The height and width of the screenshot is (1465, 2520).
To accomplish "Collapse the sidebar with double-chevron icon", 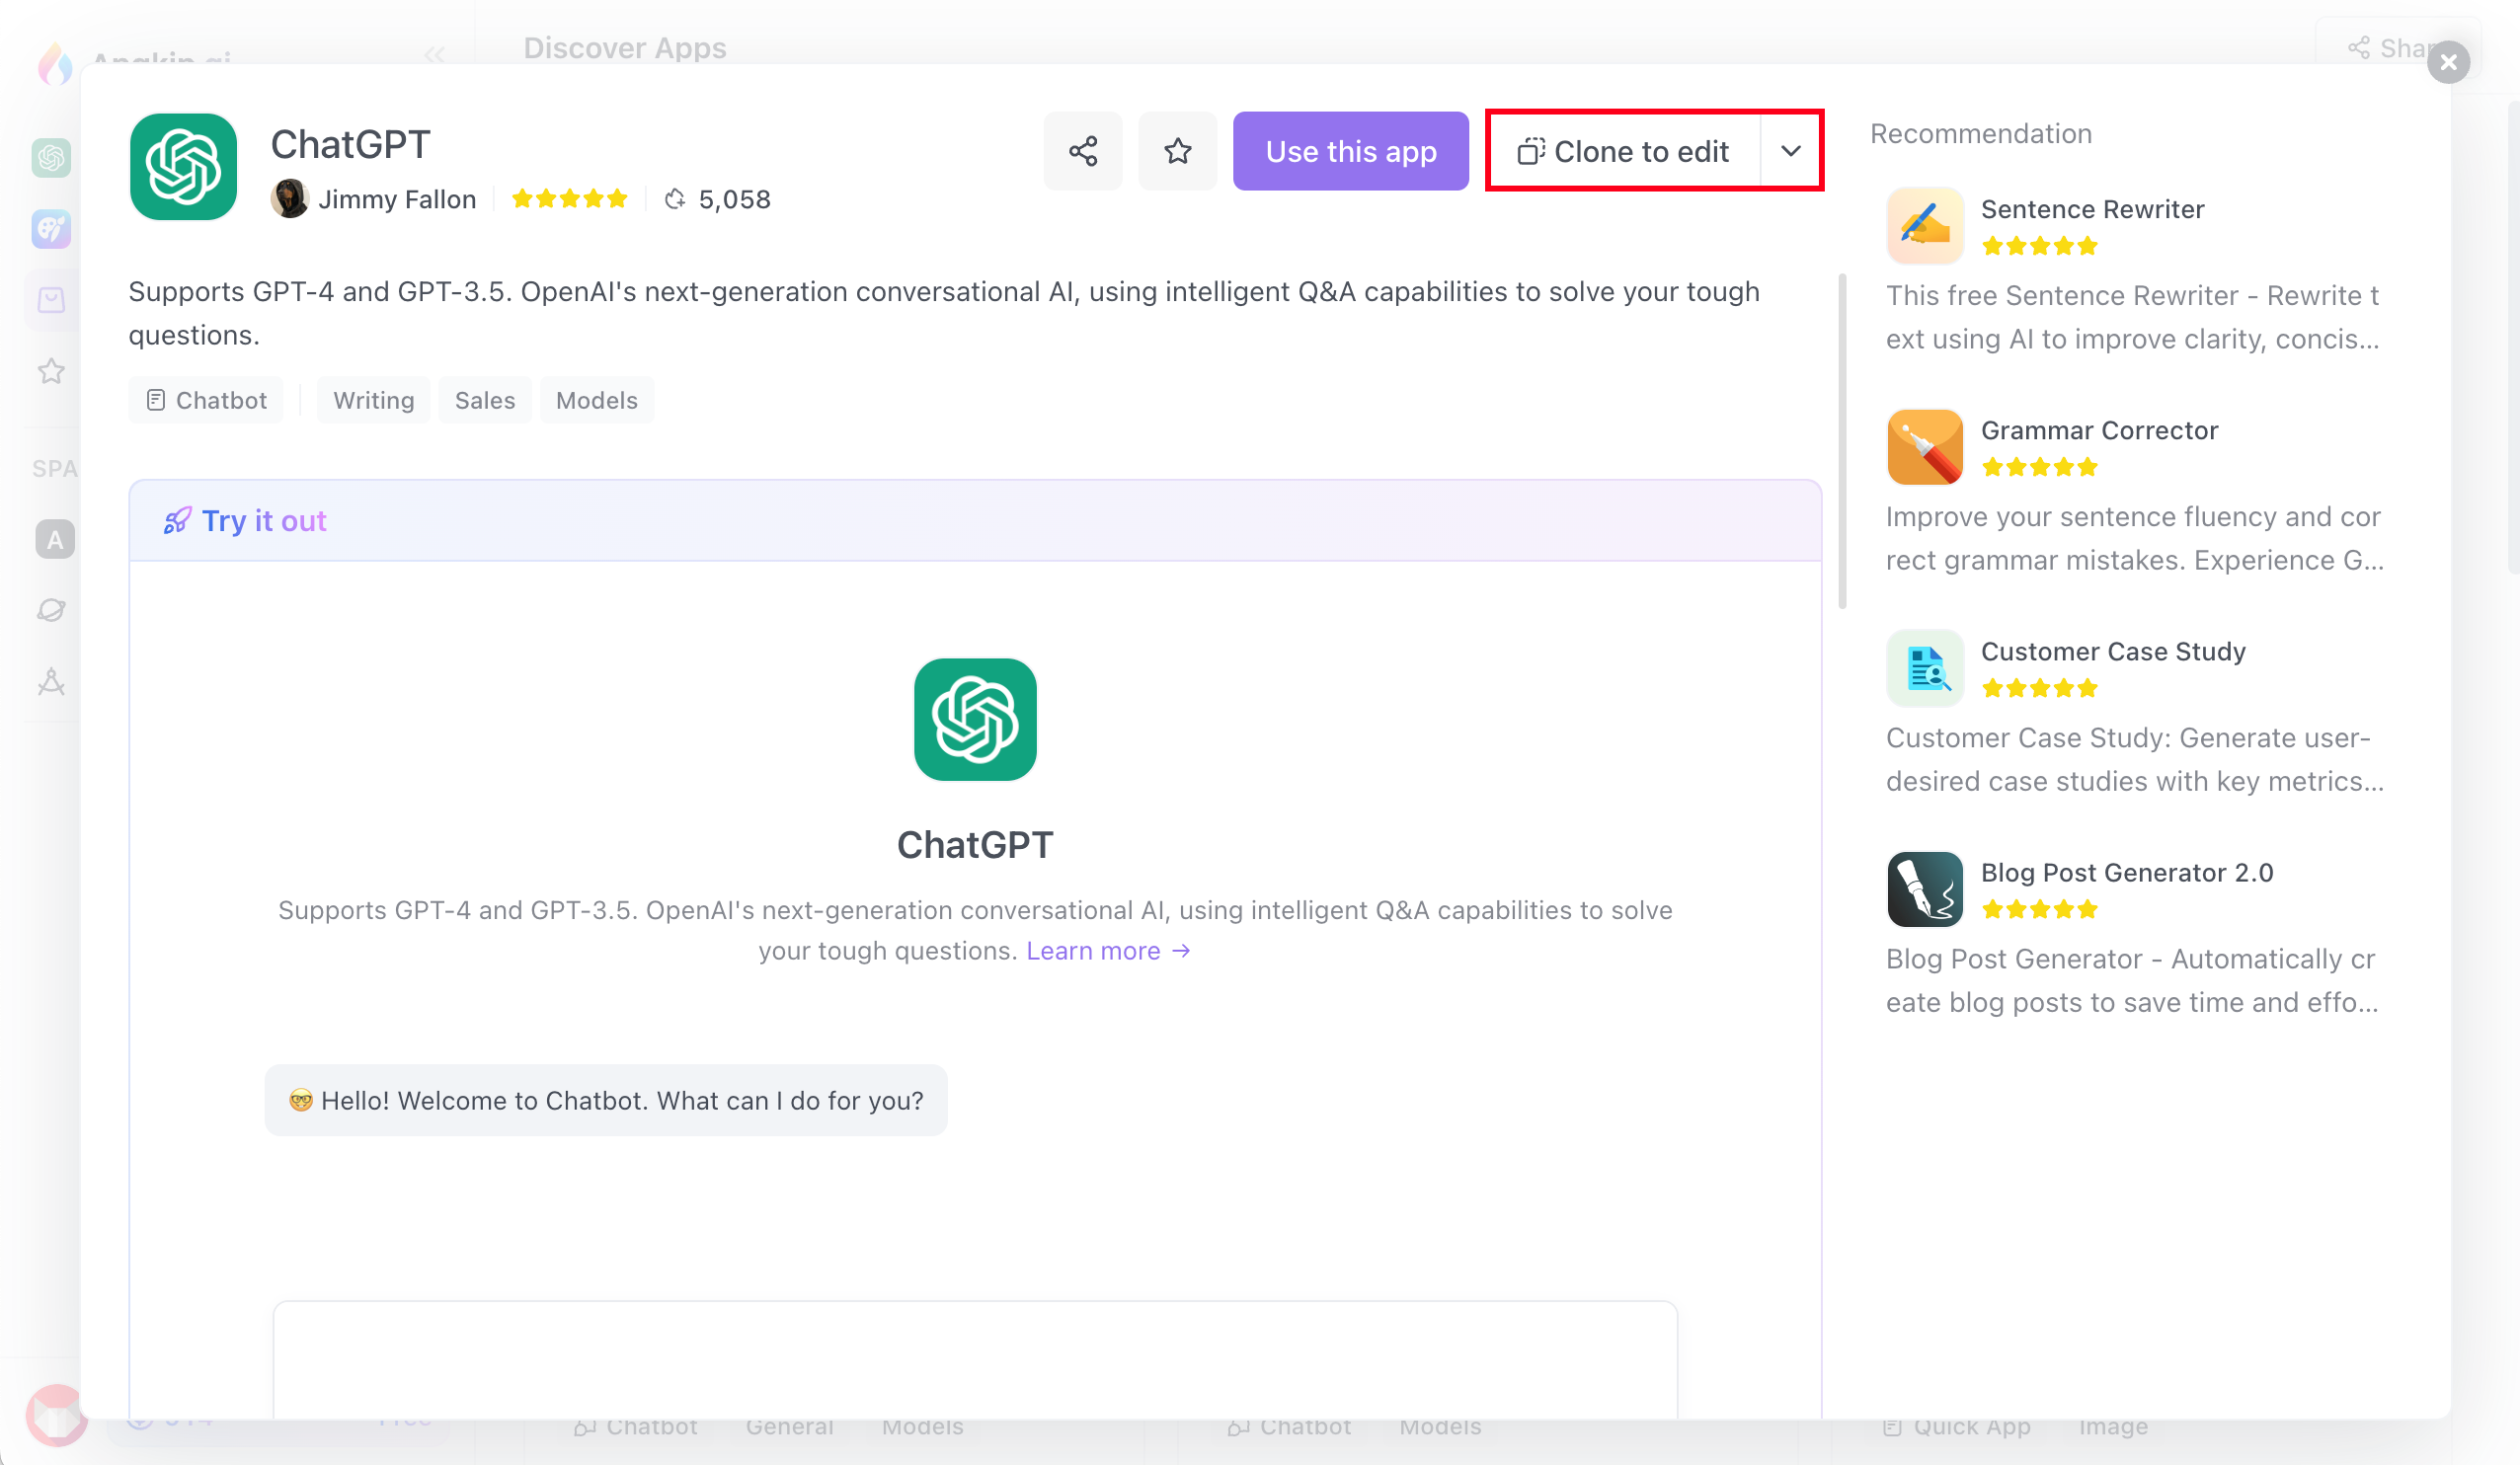I will 434,54.
